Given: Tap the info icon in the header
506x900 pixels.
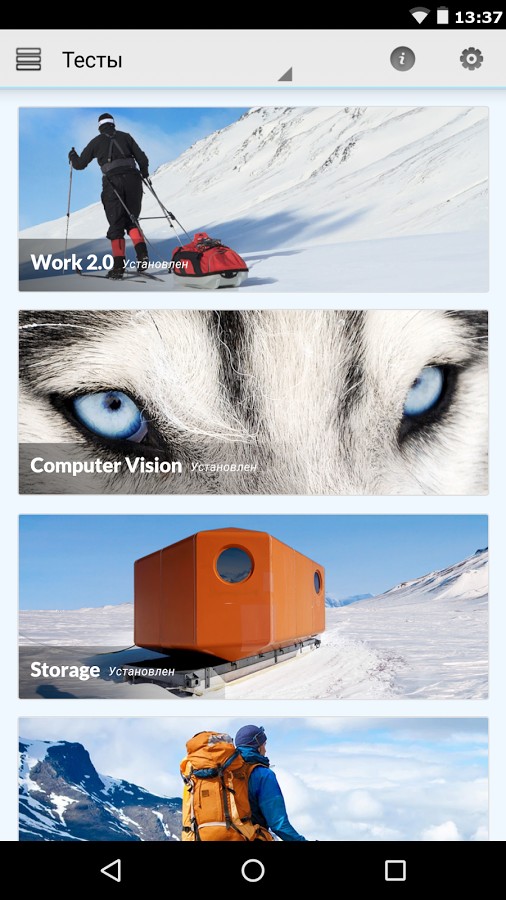Looking at the screenshot, I should click(402, 59).
